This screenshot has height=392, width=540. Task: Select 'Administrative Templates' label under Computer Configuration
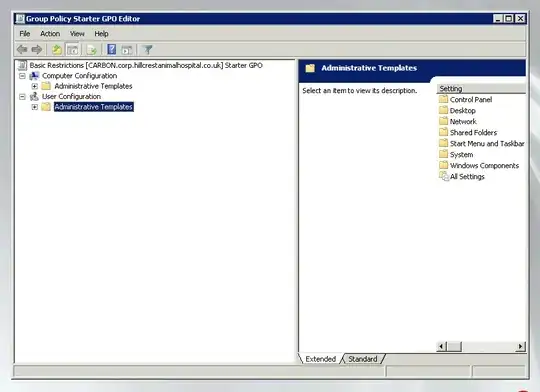[93, 86]
